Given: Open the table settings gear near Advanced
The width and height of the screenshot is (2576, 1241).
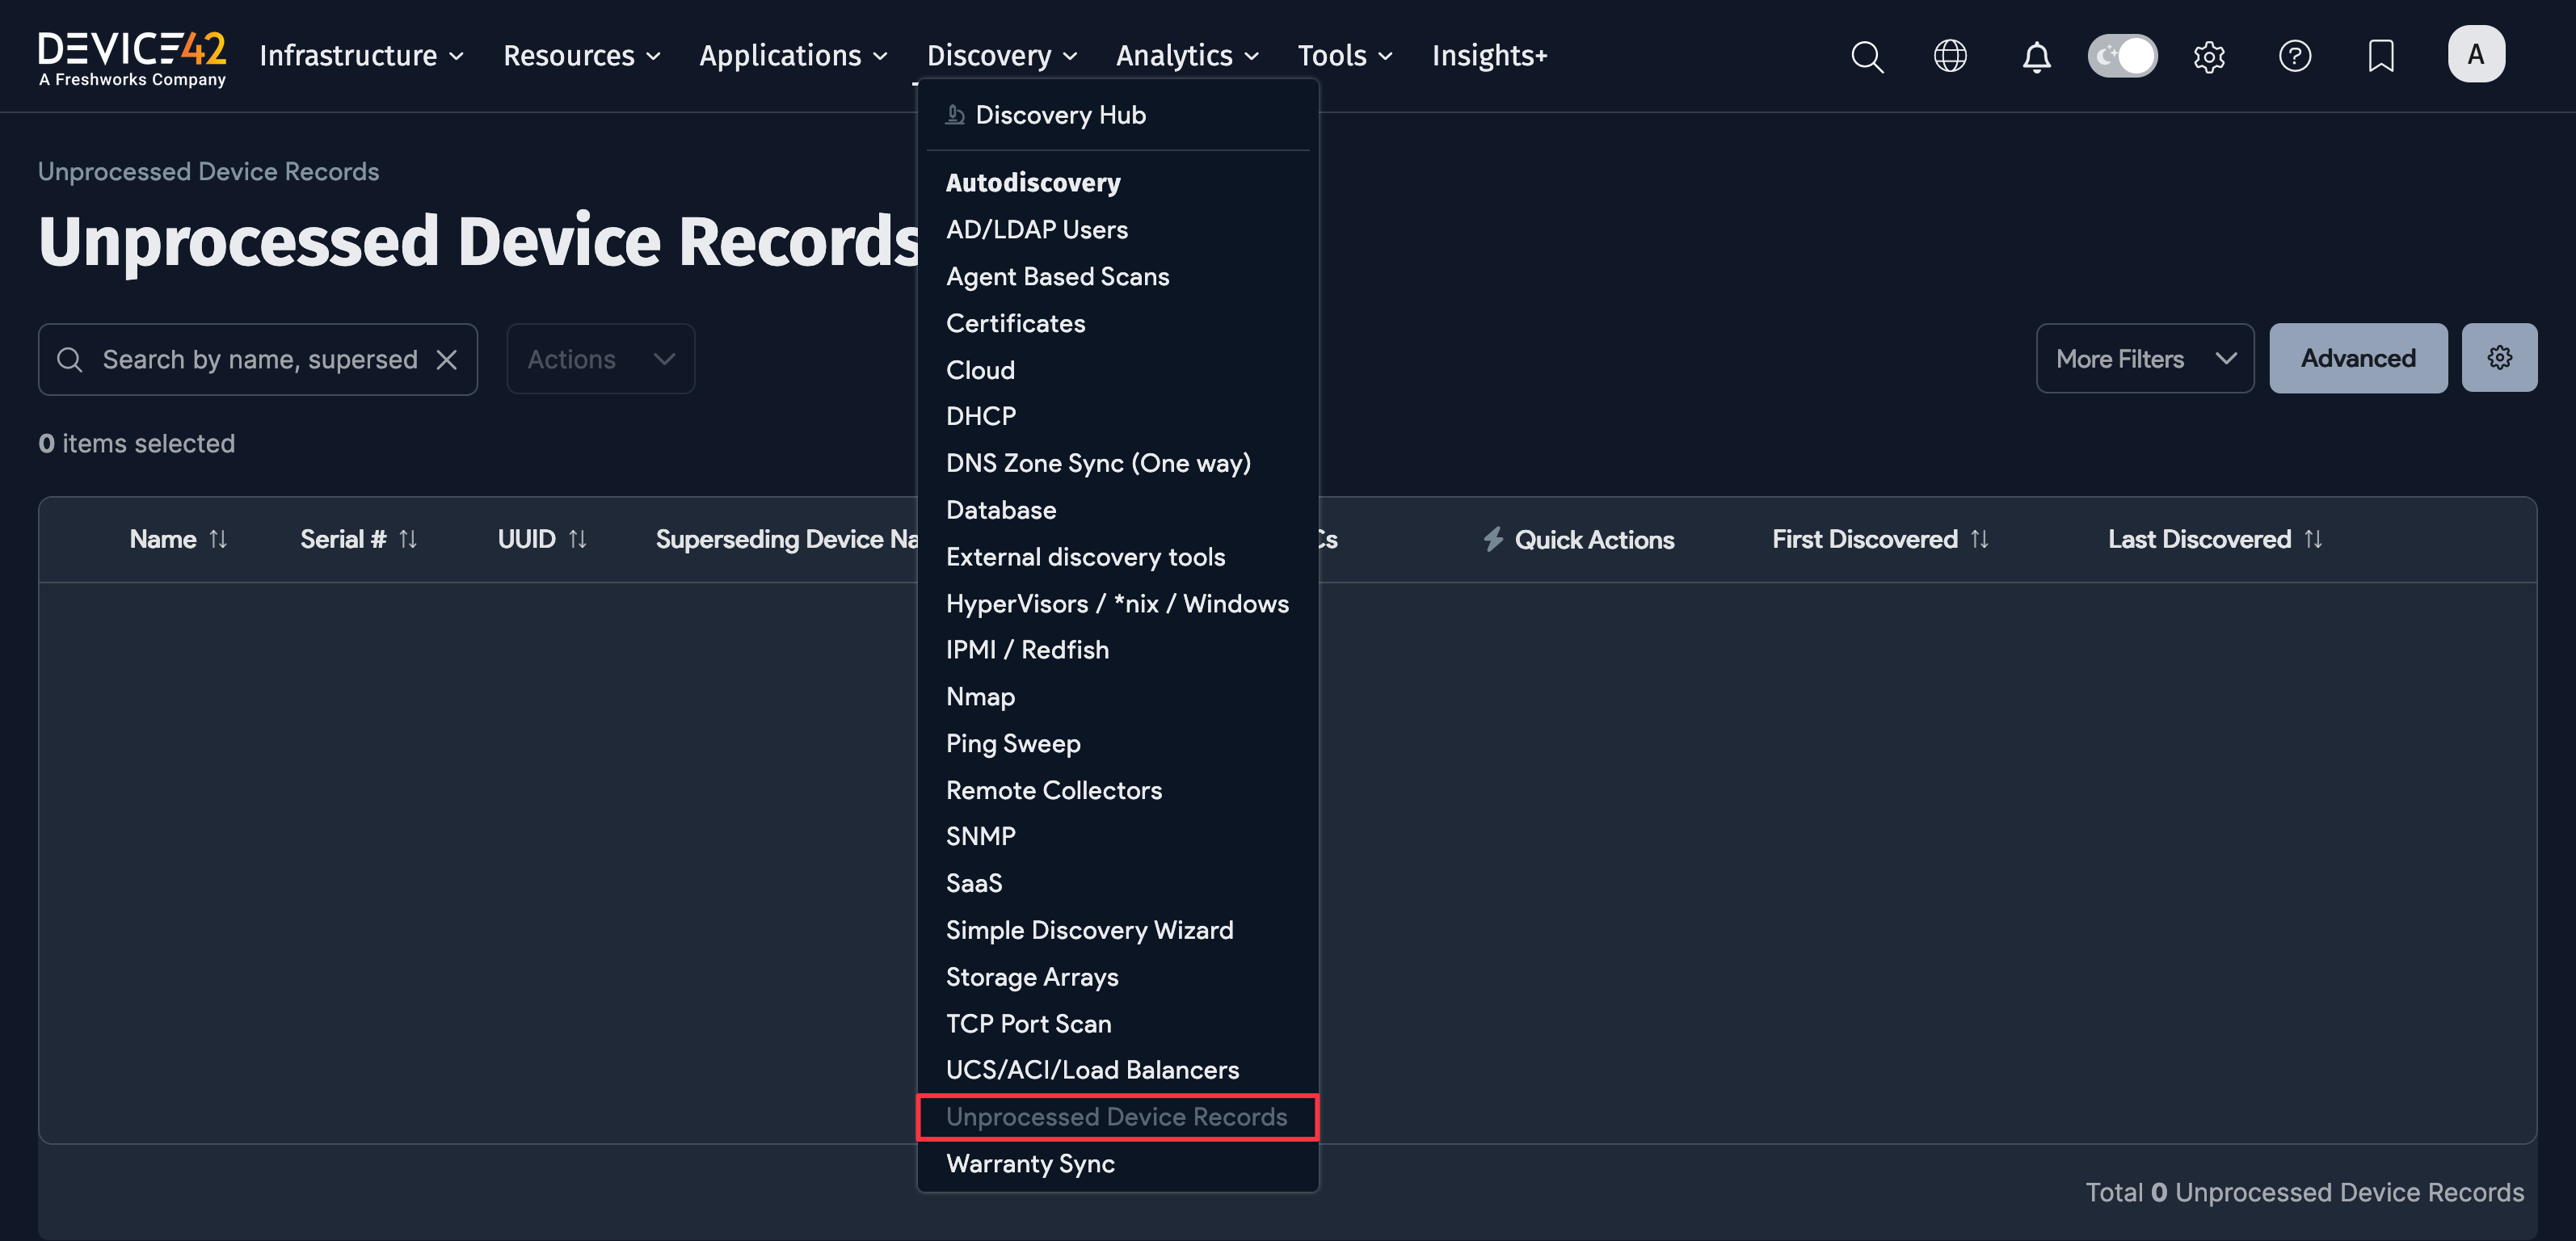Looking at the screenshot, I should pyautogui.click(x=2499, y=358).
